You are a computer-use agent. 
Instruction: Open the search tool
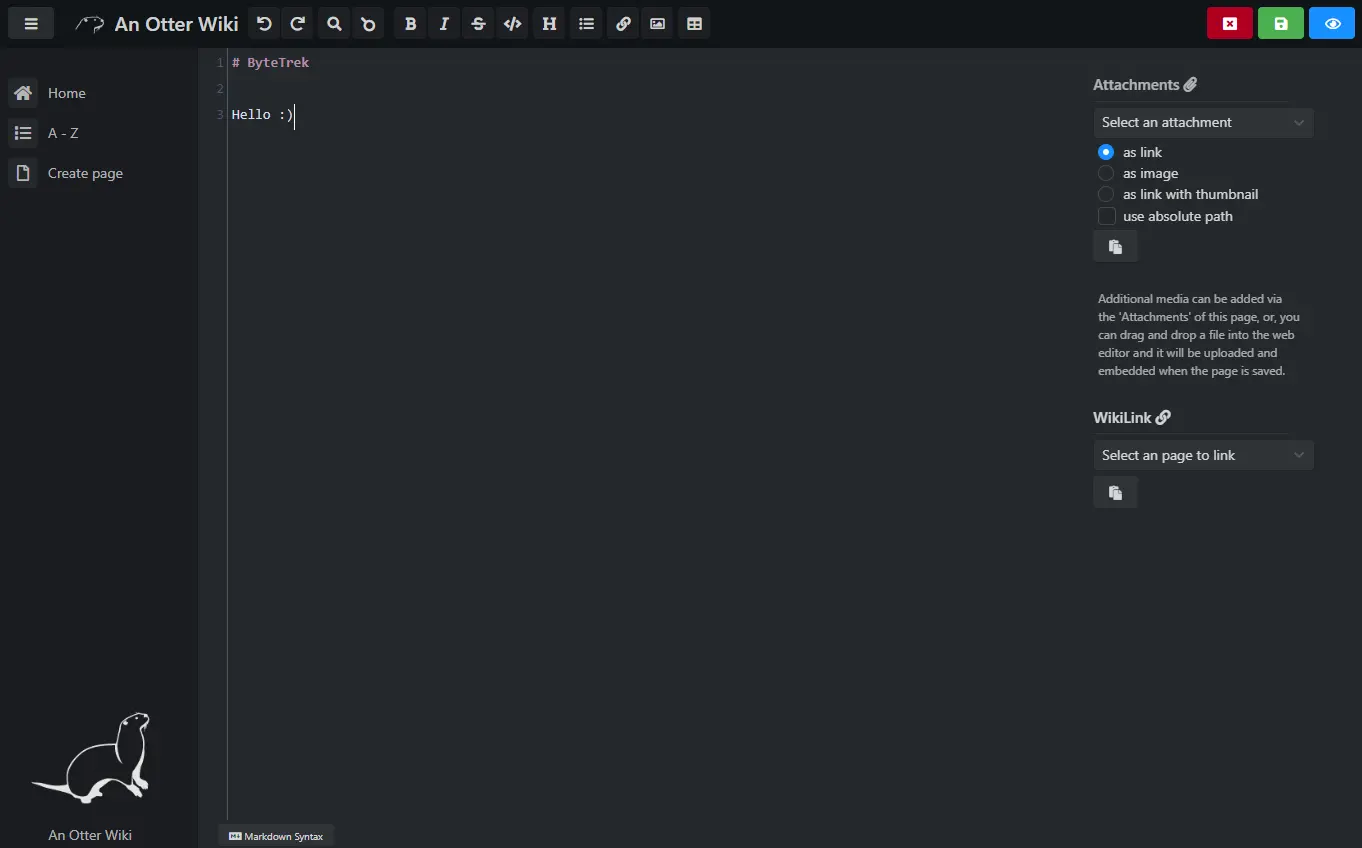pyautogui.click(x=333, y=23)
